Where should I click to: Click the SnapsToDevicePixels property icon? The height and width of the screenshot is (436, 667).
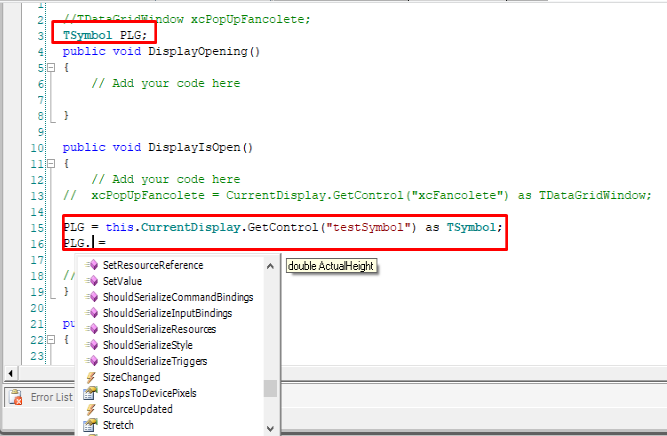click(x=91, y=393)
